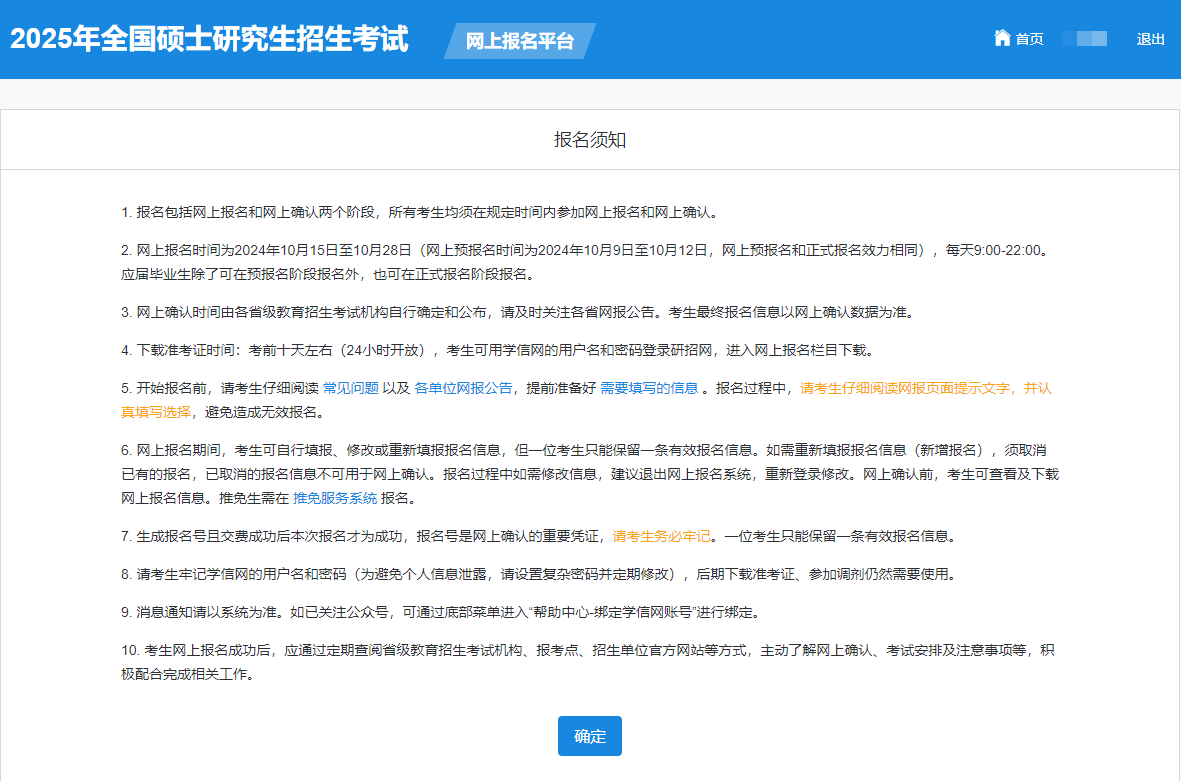Click the blurred username in the header
This screenshot has width=1181, height=781.
pyautogui.click(x=1084, y=39)
